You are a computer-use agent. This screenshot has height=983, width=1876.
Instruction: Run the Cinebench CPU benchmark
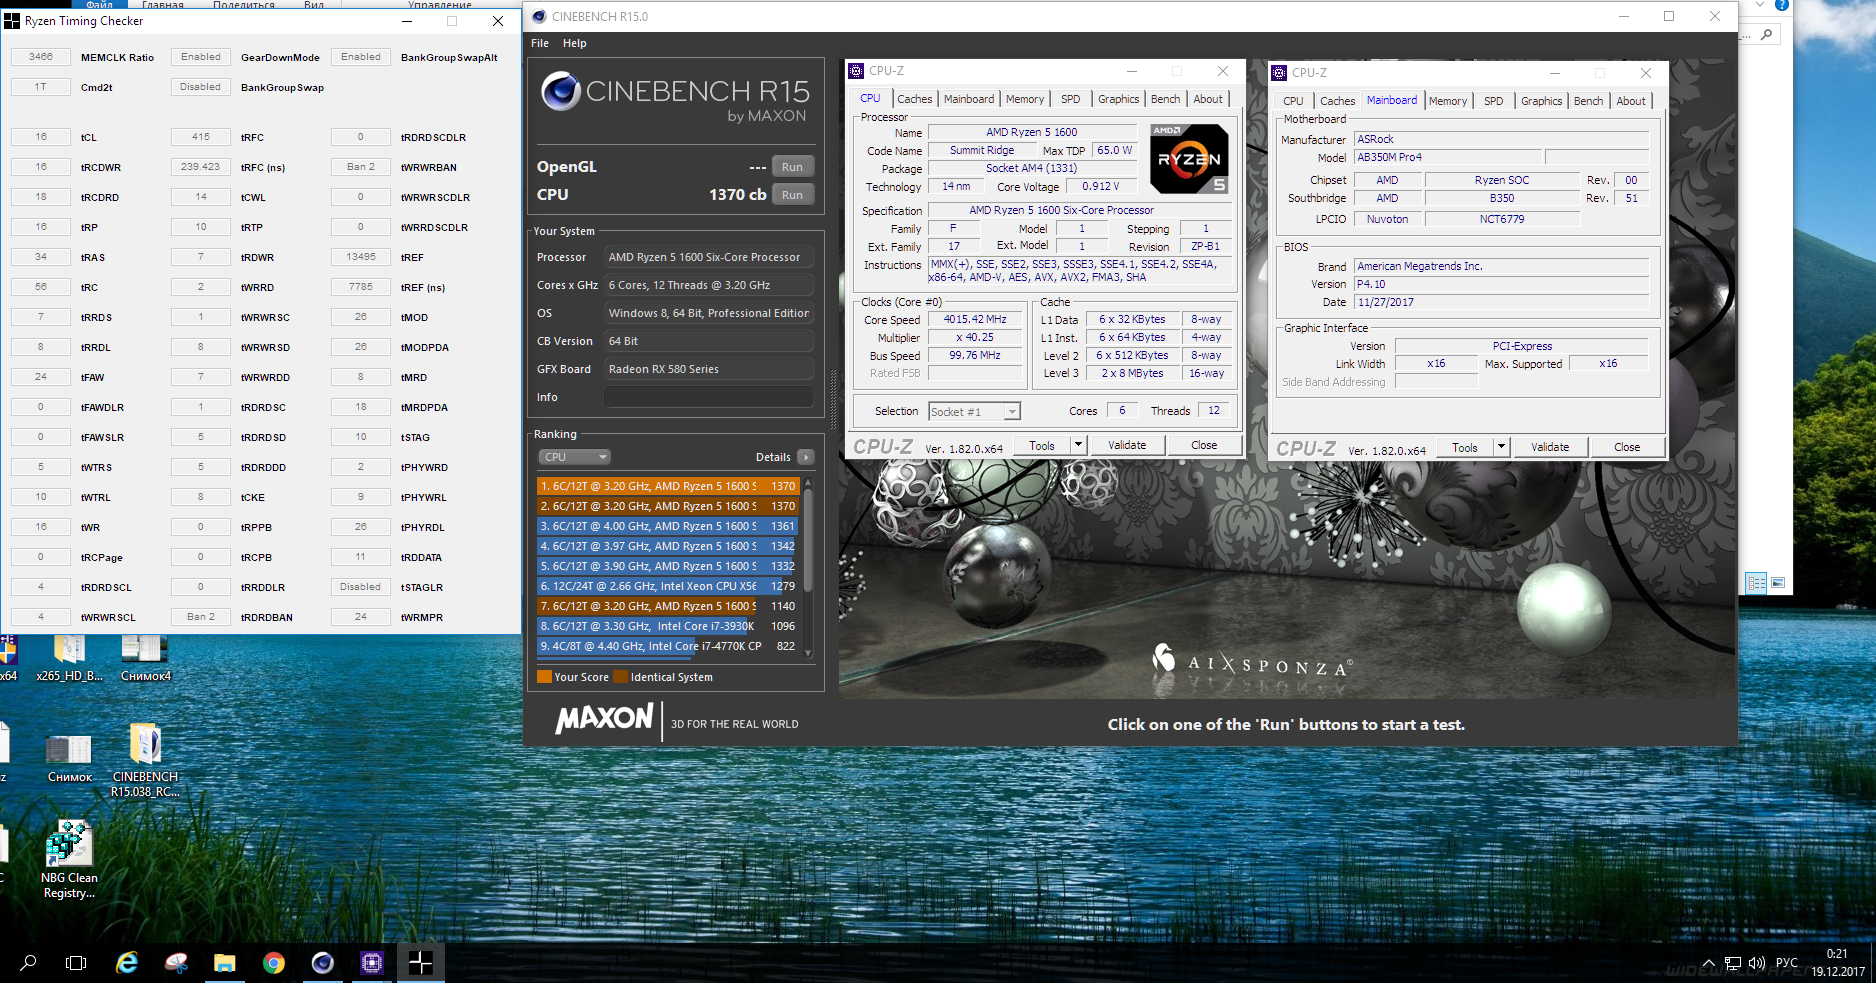pyautogui.click(x=792, y=195)
